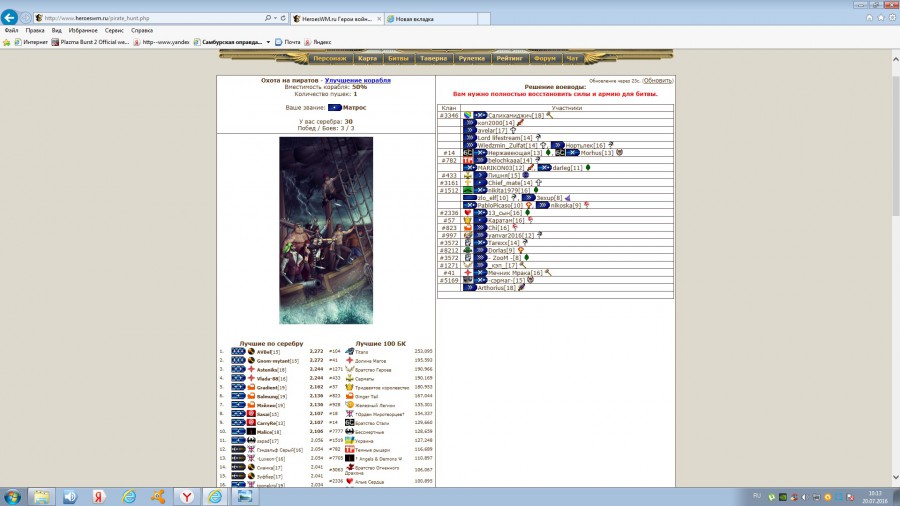This screenshot has width=900, height=506.
Task: Open a new blank tab button
Action: click(x=484, y=19)
